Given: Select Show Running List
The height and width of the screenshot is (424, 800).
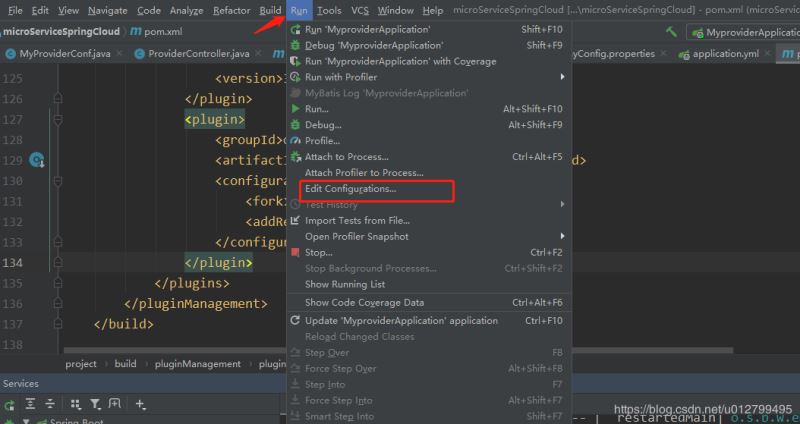Looking at the screenshot, I should pos(429,284).
